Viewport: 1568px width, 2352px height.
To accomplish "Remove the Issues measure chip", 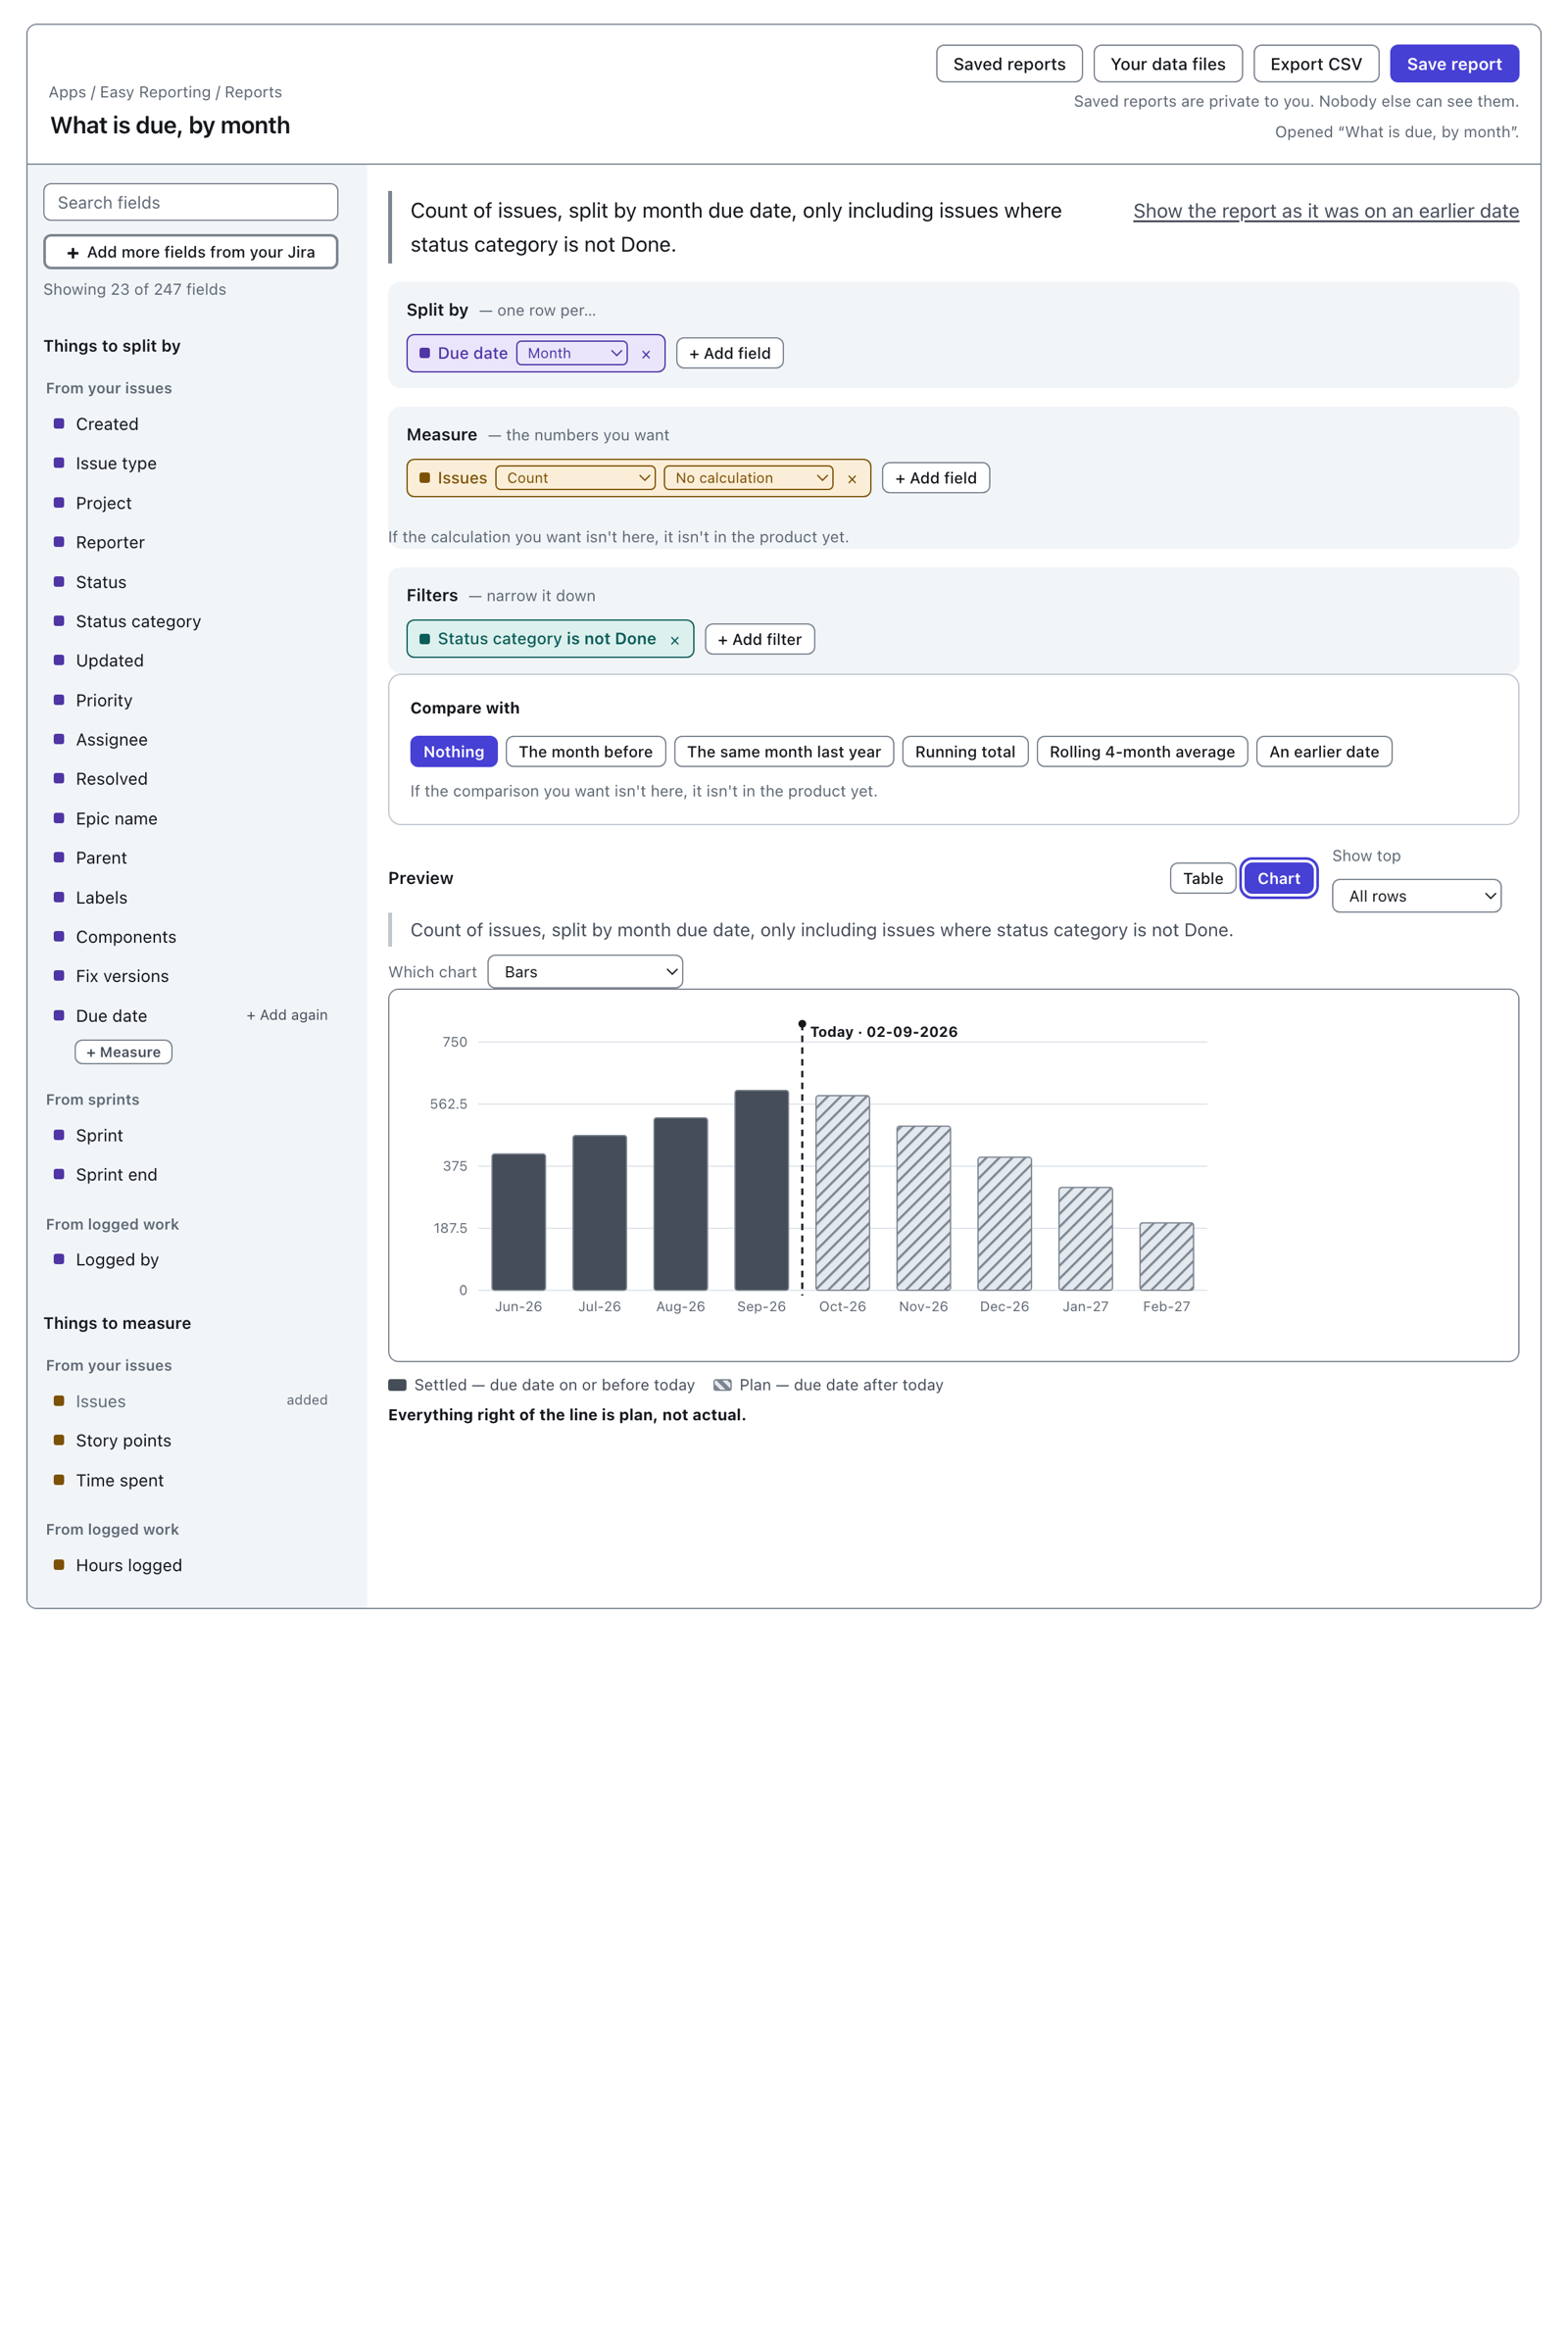I will point(852,479).
